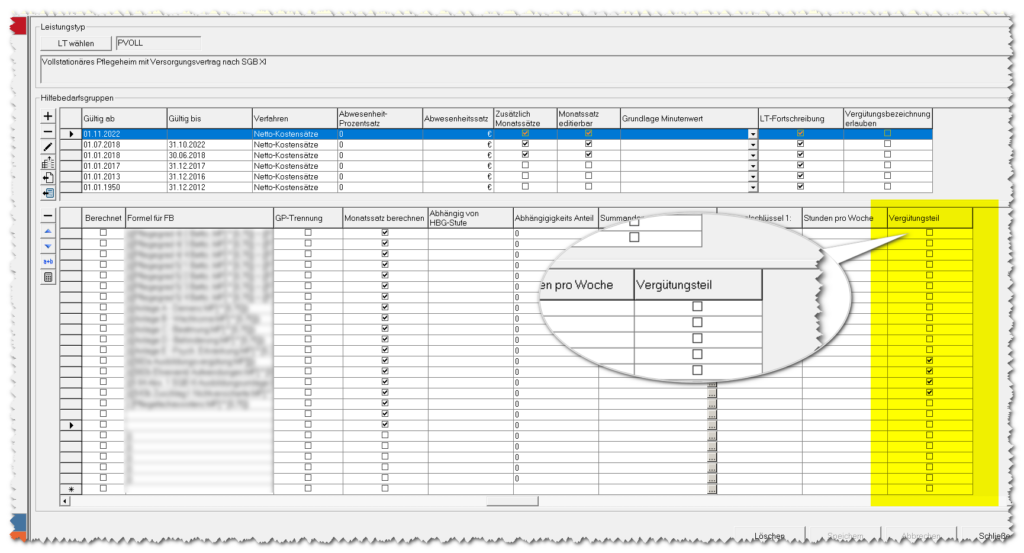The image size is (1024, 553).
Task: Click the asterisk new-row marker in the formula table
Action: click(71, 489)
